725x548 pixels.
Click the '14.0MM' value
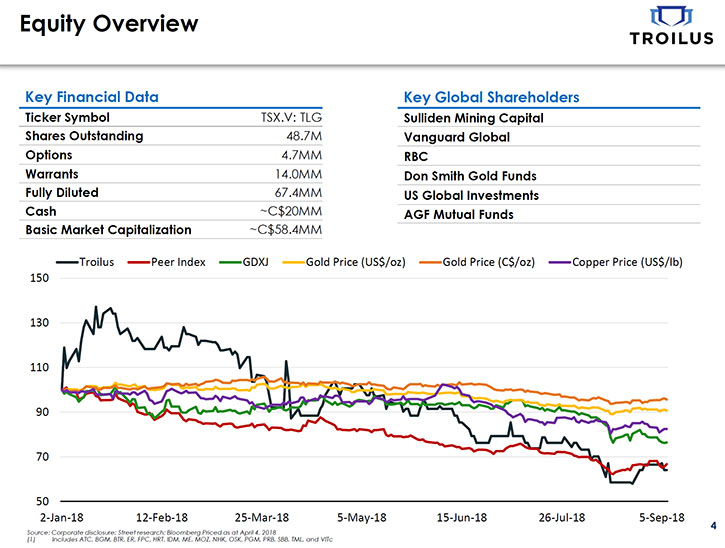pos(298,174)
